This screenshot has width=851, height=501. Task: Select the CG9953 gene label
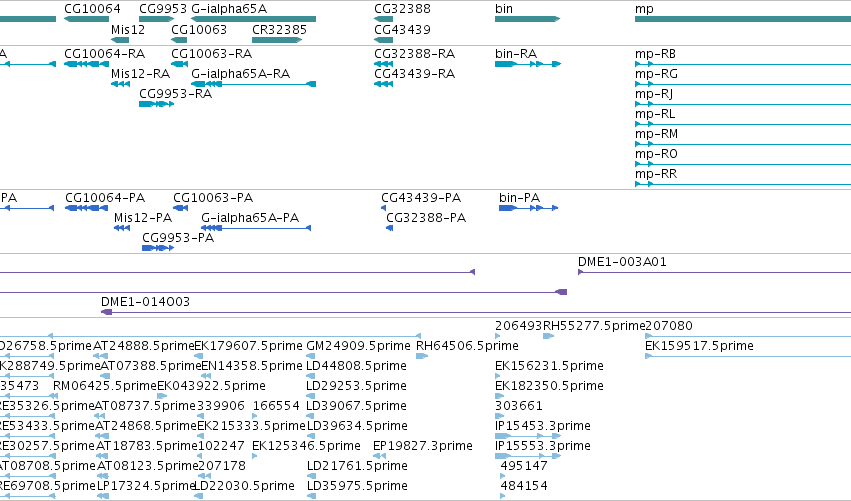pos(163,9)
